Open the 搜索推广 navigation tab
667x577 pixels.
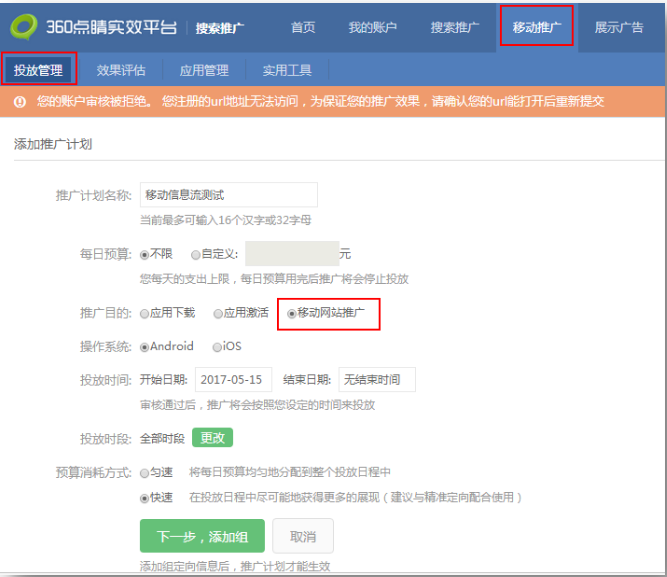(x=456, y=27)
